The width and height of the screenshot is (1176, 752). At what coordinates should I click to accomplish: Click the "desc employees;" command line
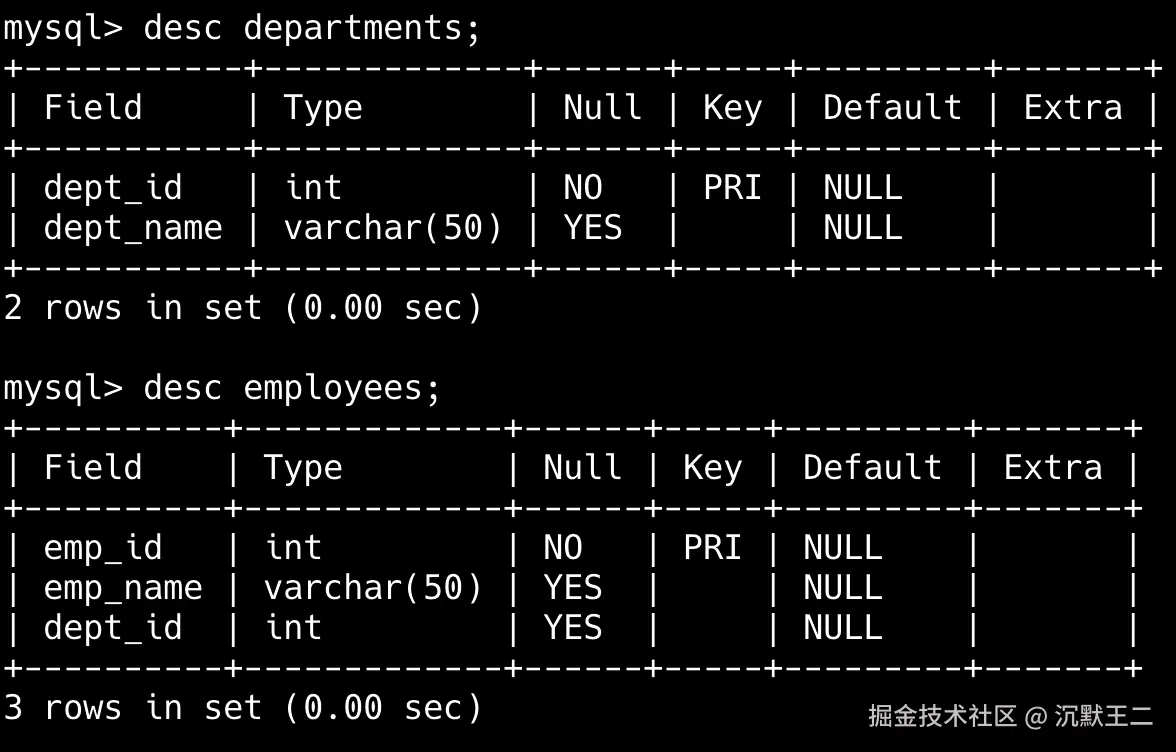click(x=291, y=388)
